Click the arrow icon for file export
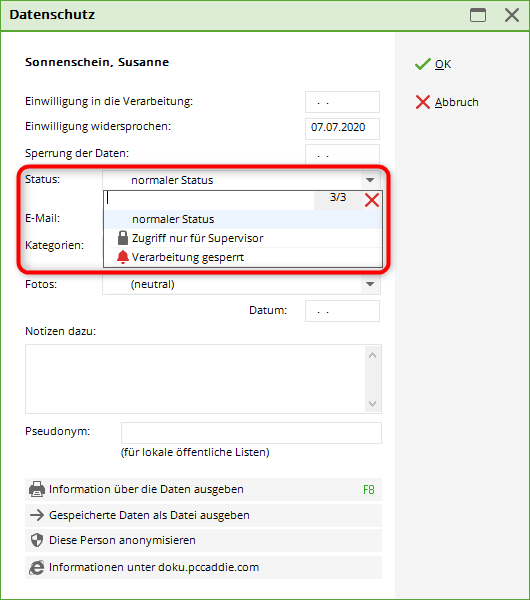530x600 pixels. click(37, 515)
